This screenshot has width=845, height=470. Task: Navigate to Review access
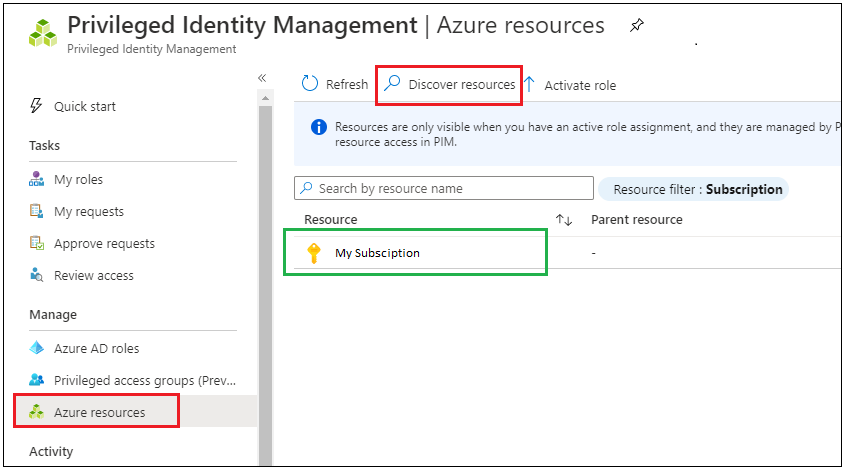[x=94, y=275]
